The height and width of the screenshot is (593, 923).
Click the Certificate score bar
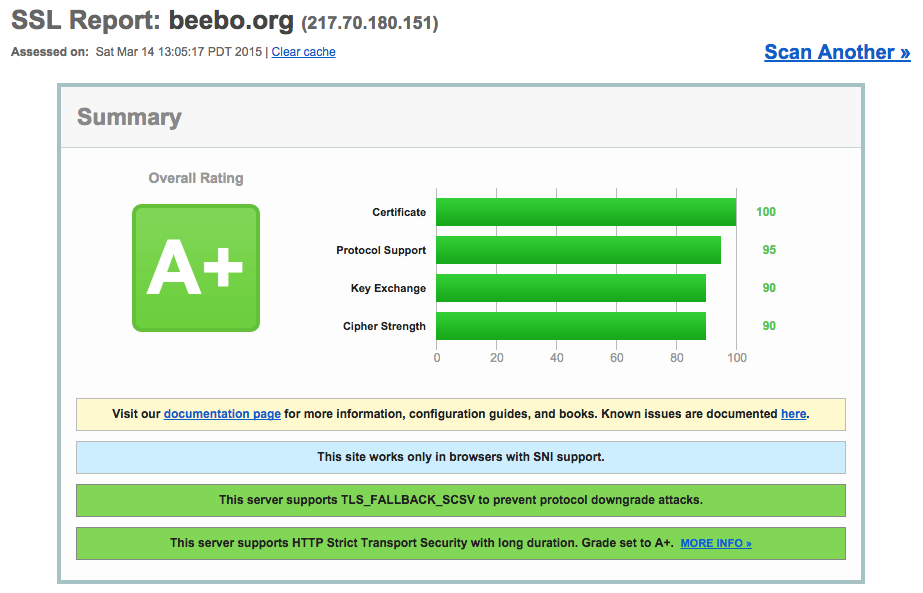pyautogui.click(x=586, y=212)
